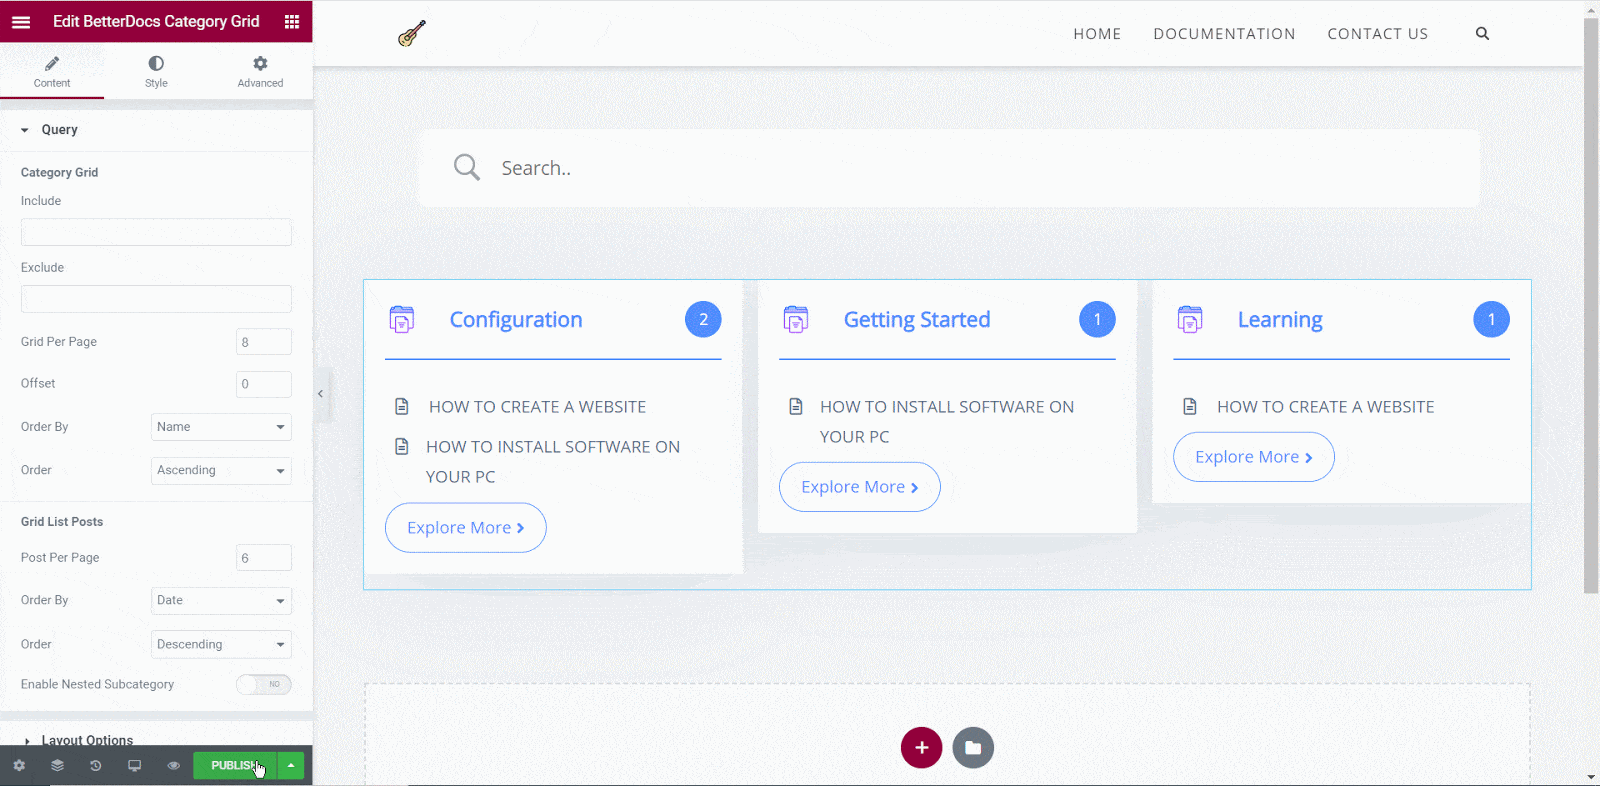Open the Getting Started category title link

[x=917, y=320]
